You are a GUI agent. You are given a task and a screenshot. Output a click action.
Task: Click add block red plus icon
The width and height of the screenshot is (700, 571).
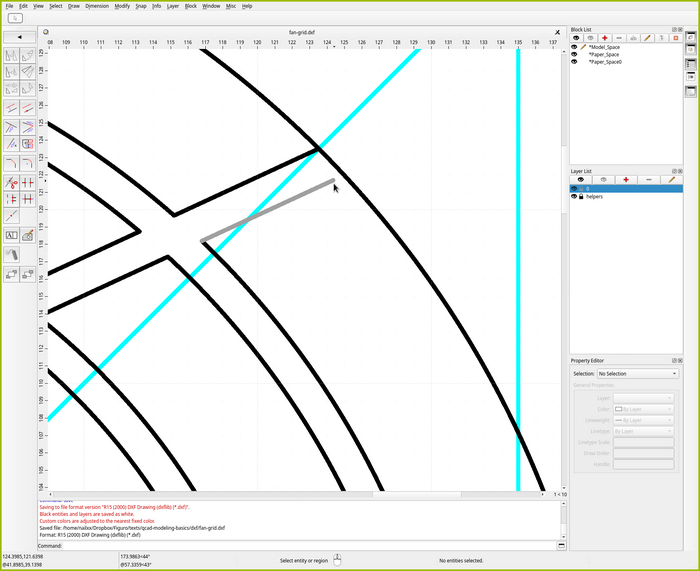(x=604, y=37)
